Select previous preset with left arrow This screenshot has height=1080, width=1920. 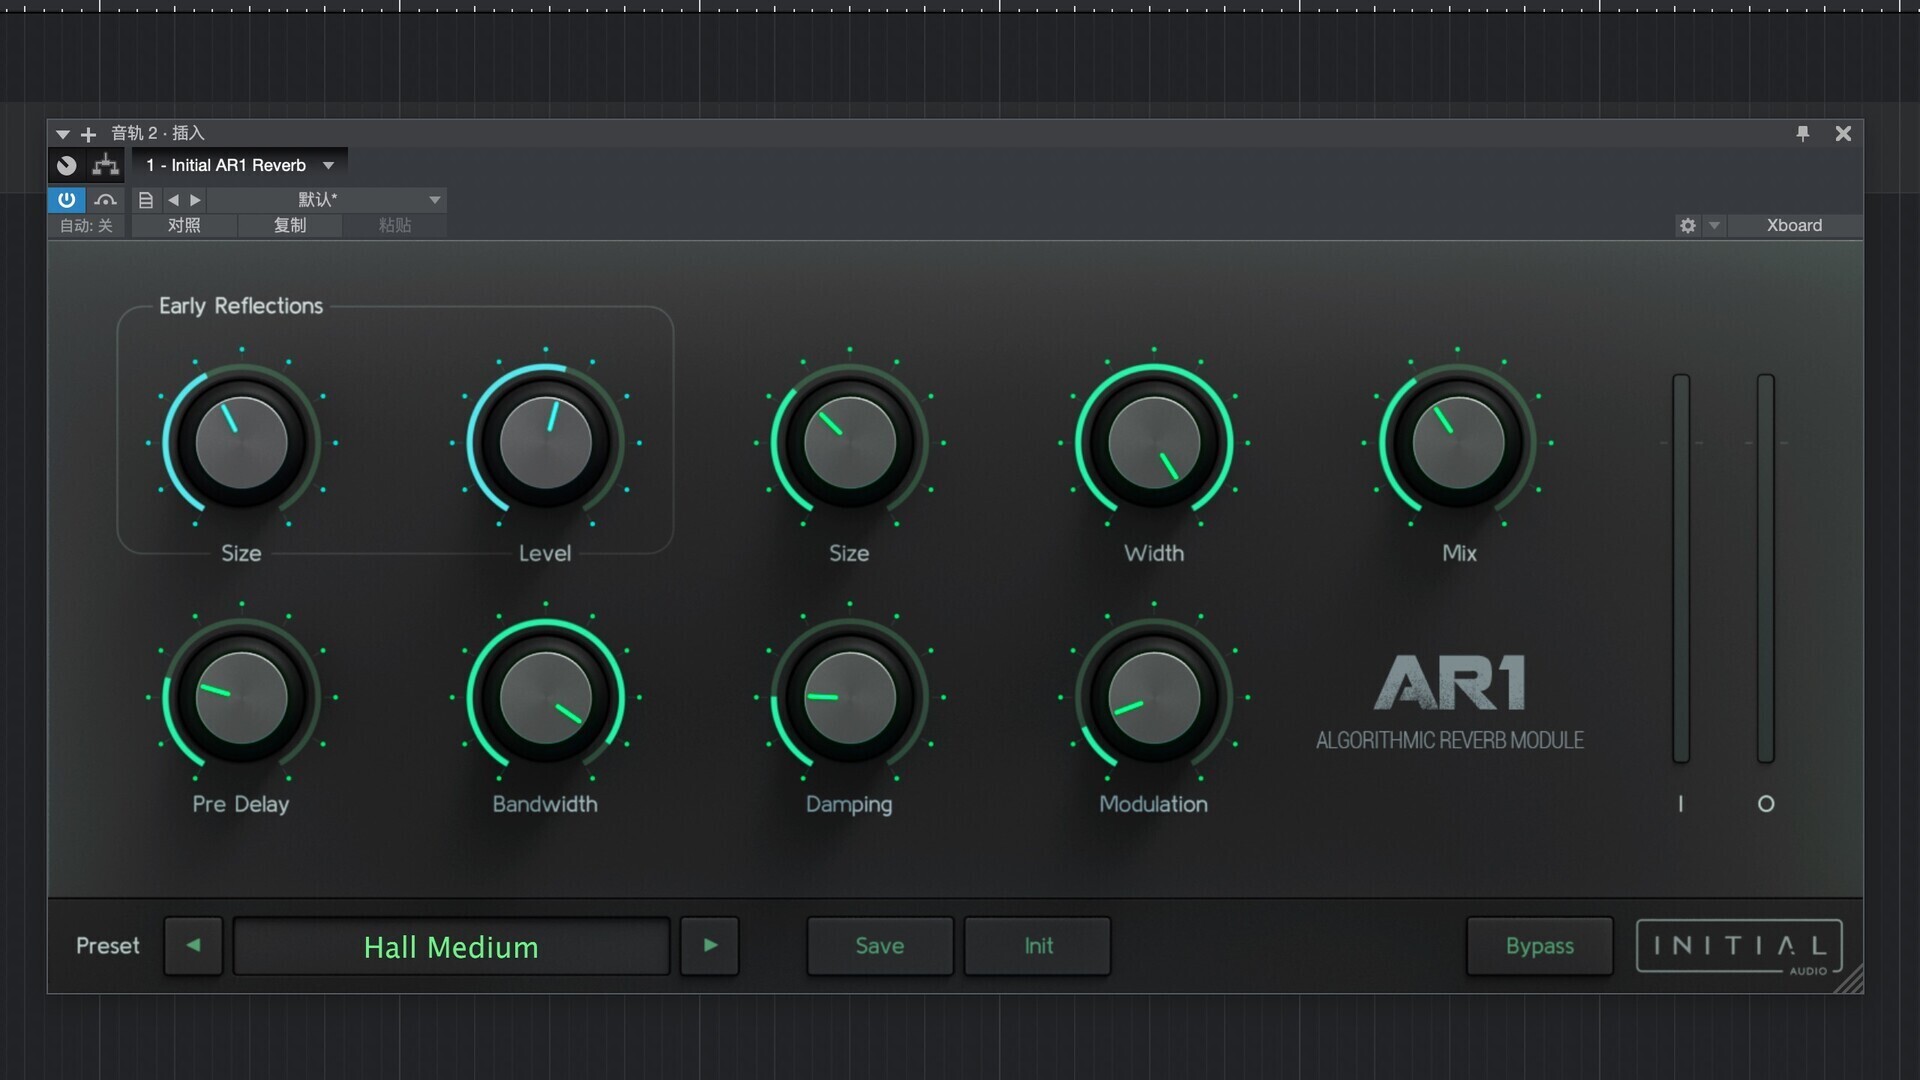coord(193,945)
